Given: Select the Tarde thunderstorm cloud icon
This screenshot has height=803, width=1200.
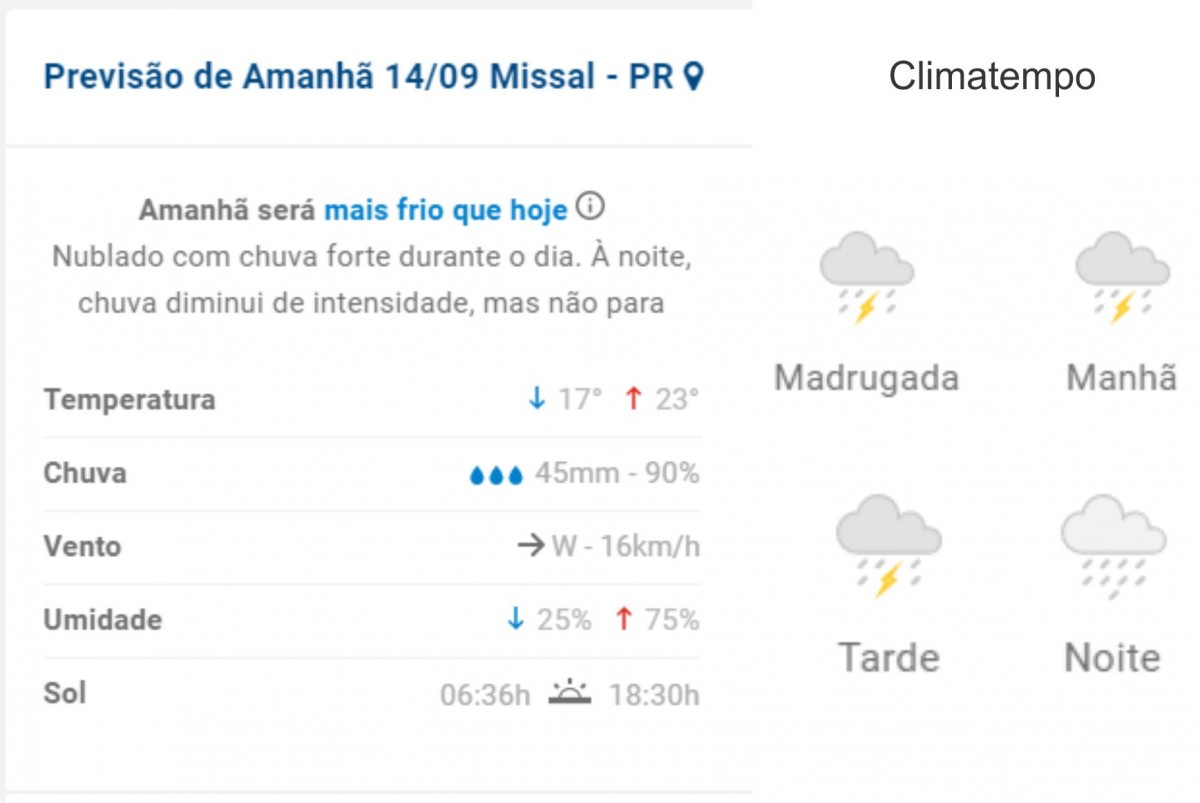Looking at the screenshot, I should coord(888,546).
